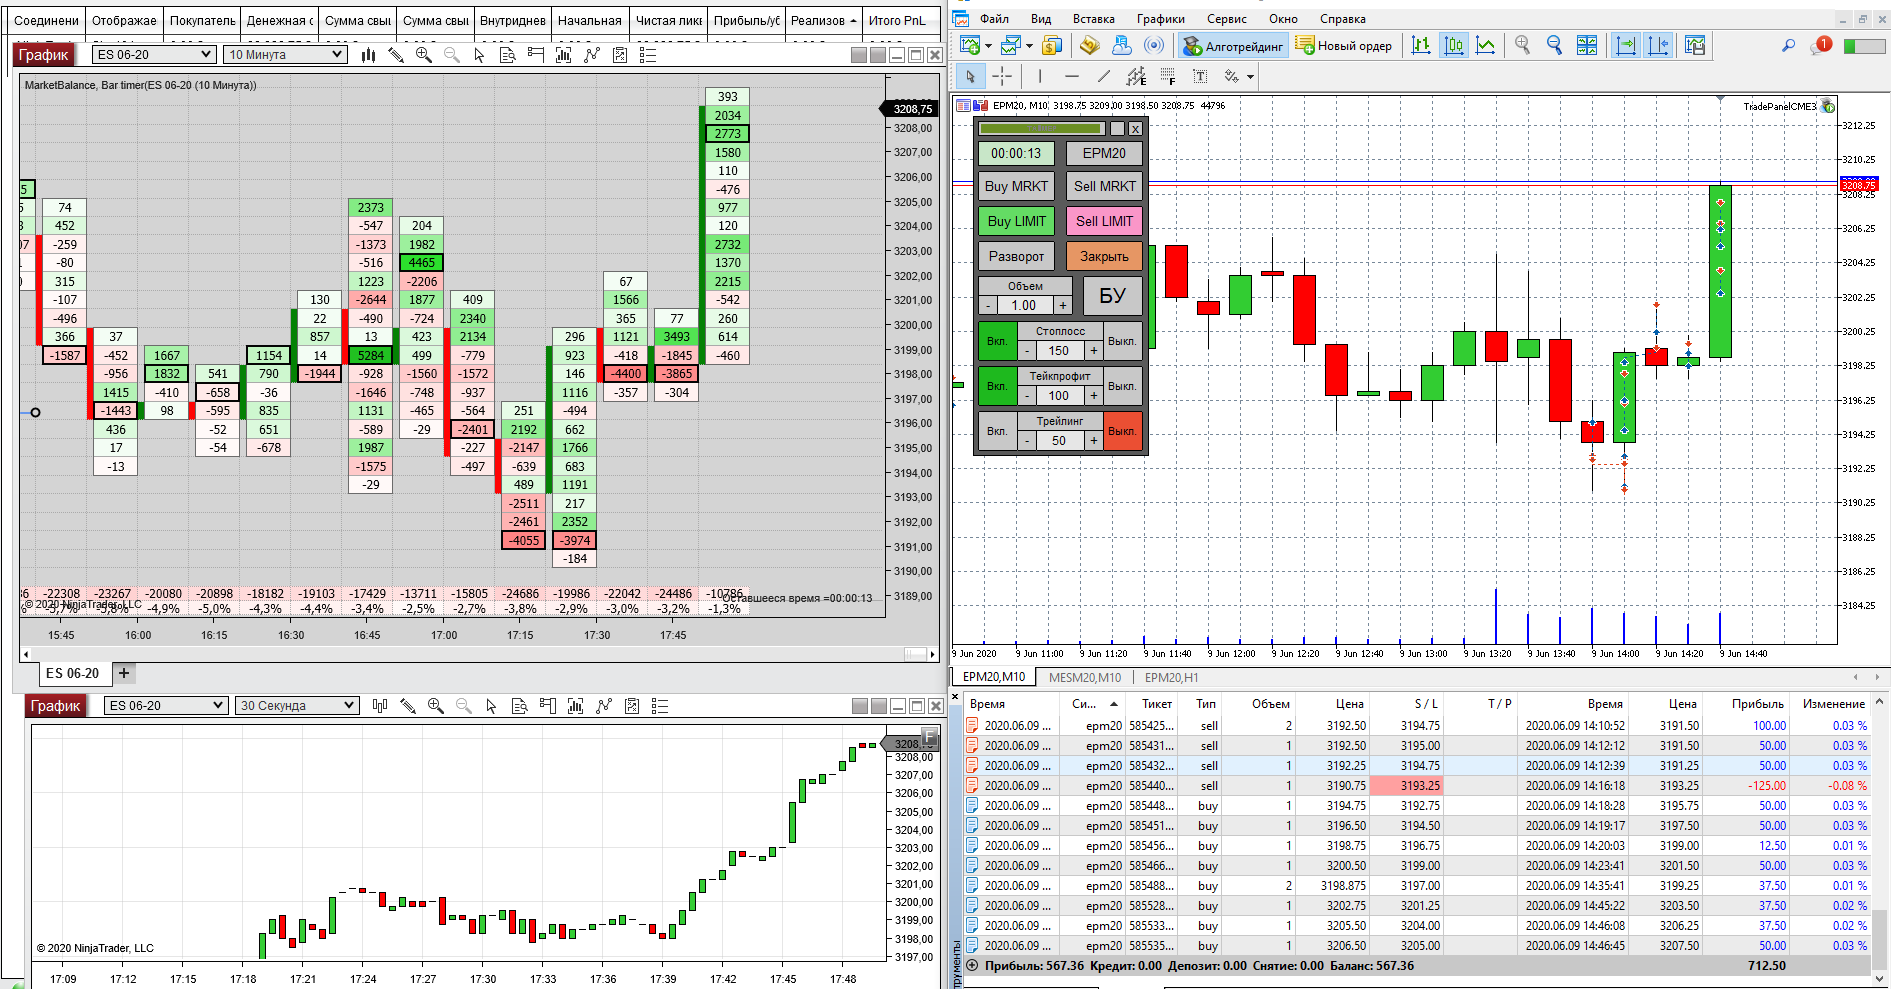This screenshot has width=1891, height=989.
Task: Turn on the Стоплосс Вкл. switch
Action: pos(997,341)
